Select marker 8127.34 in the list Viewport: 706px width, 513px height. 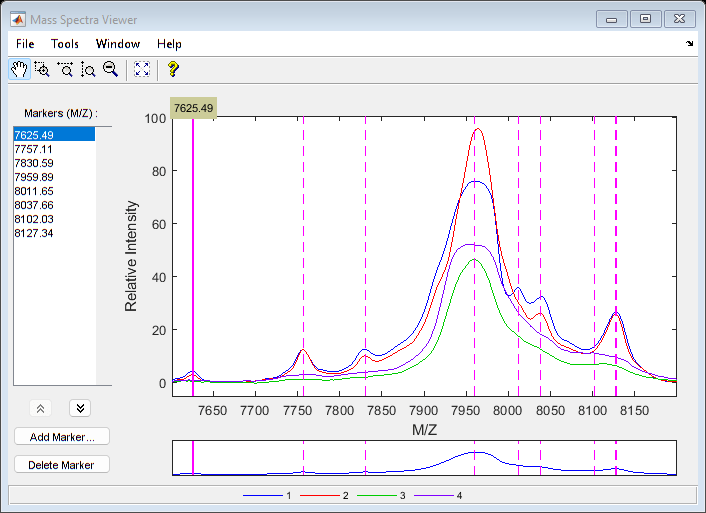[34, 233]
